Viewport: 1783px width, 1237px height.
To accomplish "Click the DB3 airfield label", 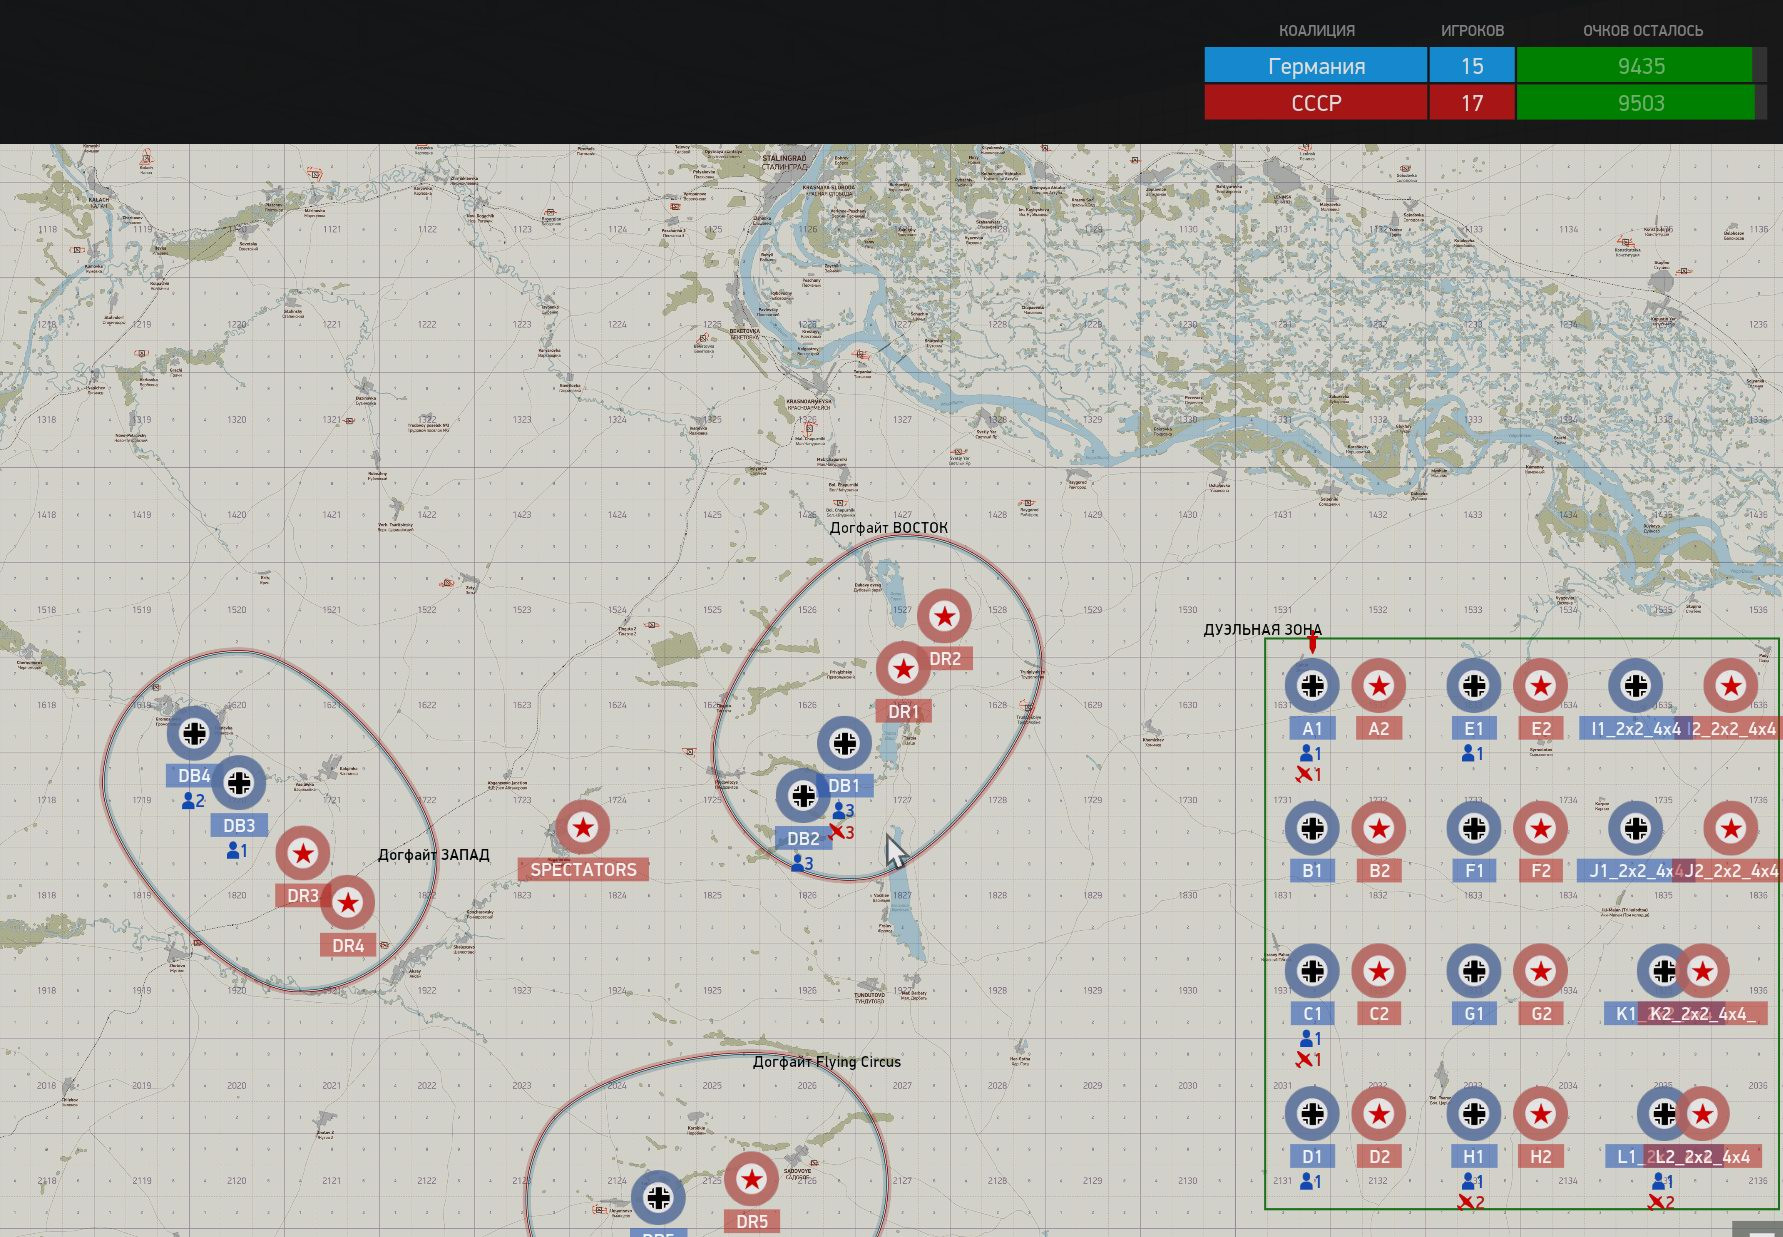I will pyautogui.click(x=239, y=826).
